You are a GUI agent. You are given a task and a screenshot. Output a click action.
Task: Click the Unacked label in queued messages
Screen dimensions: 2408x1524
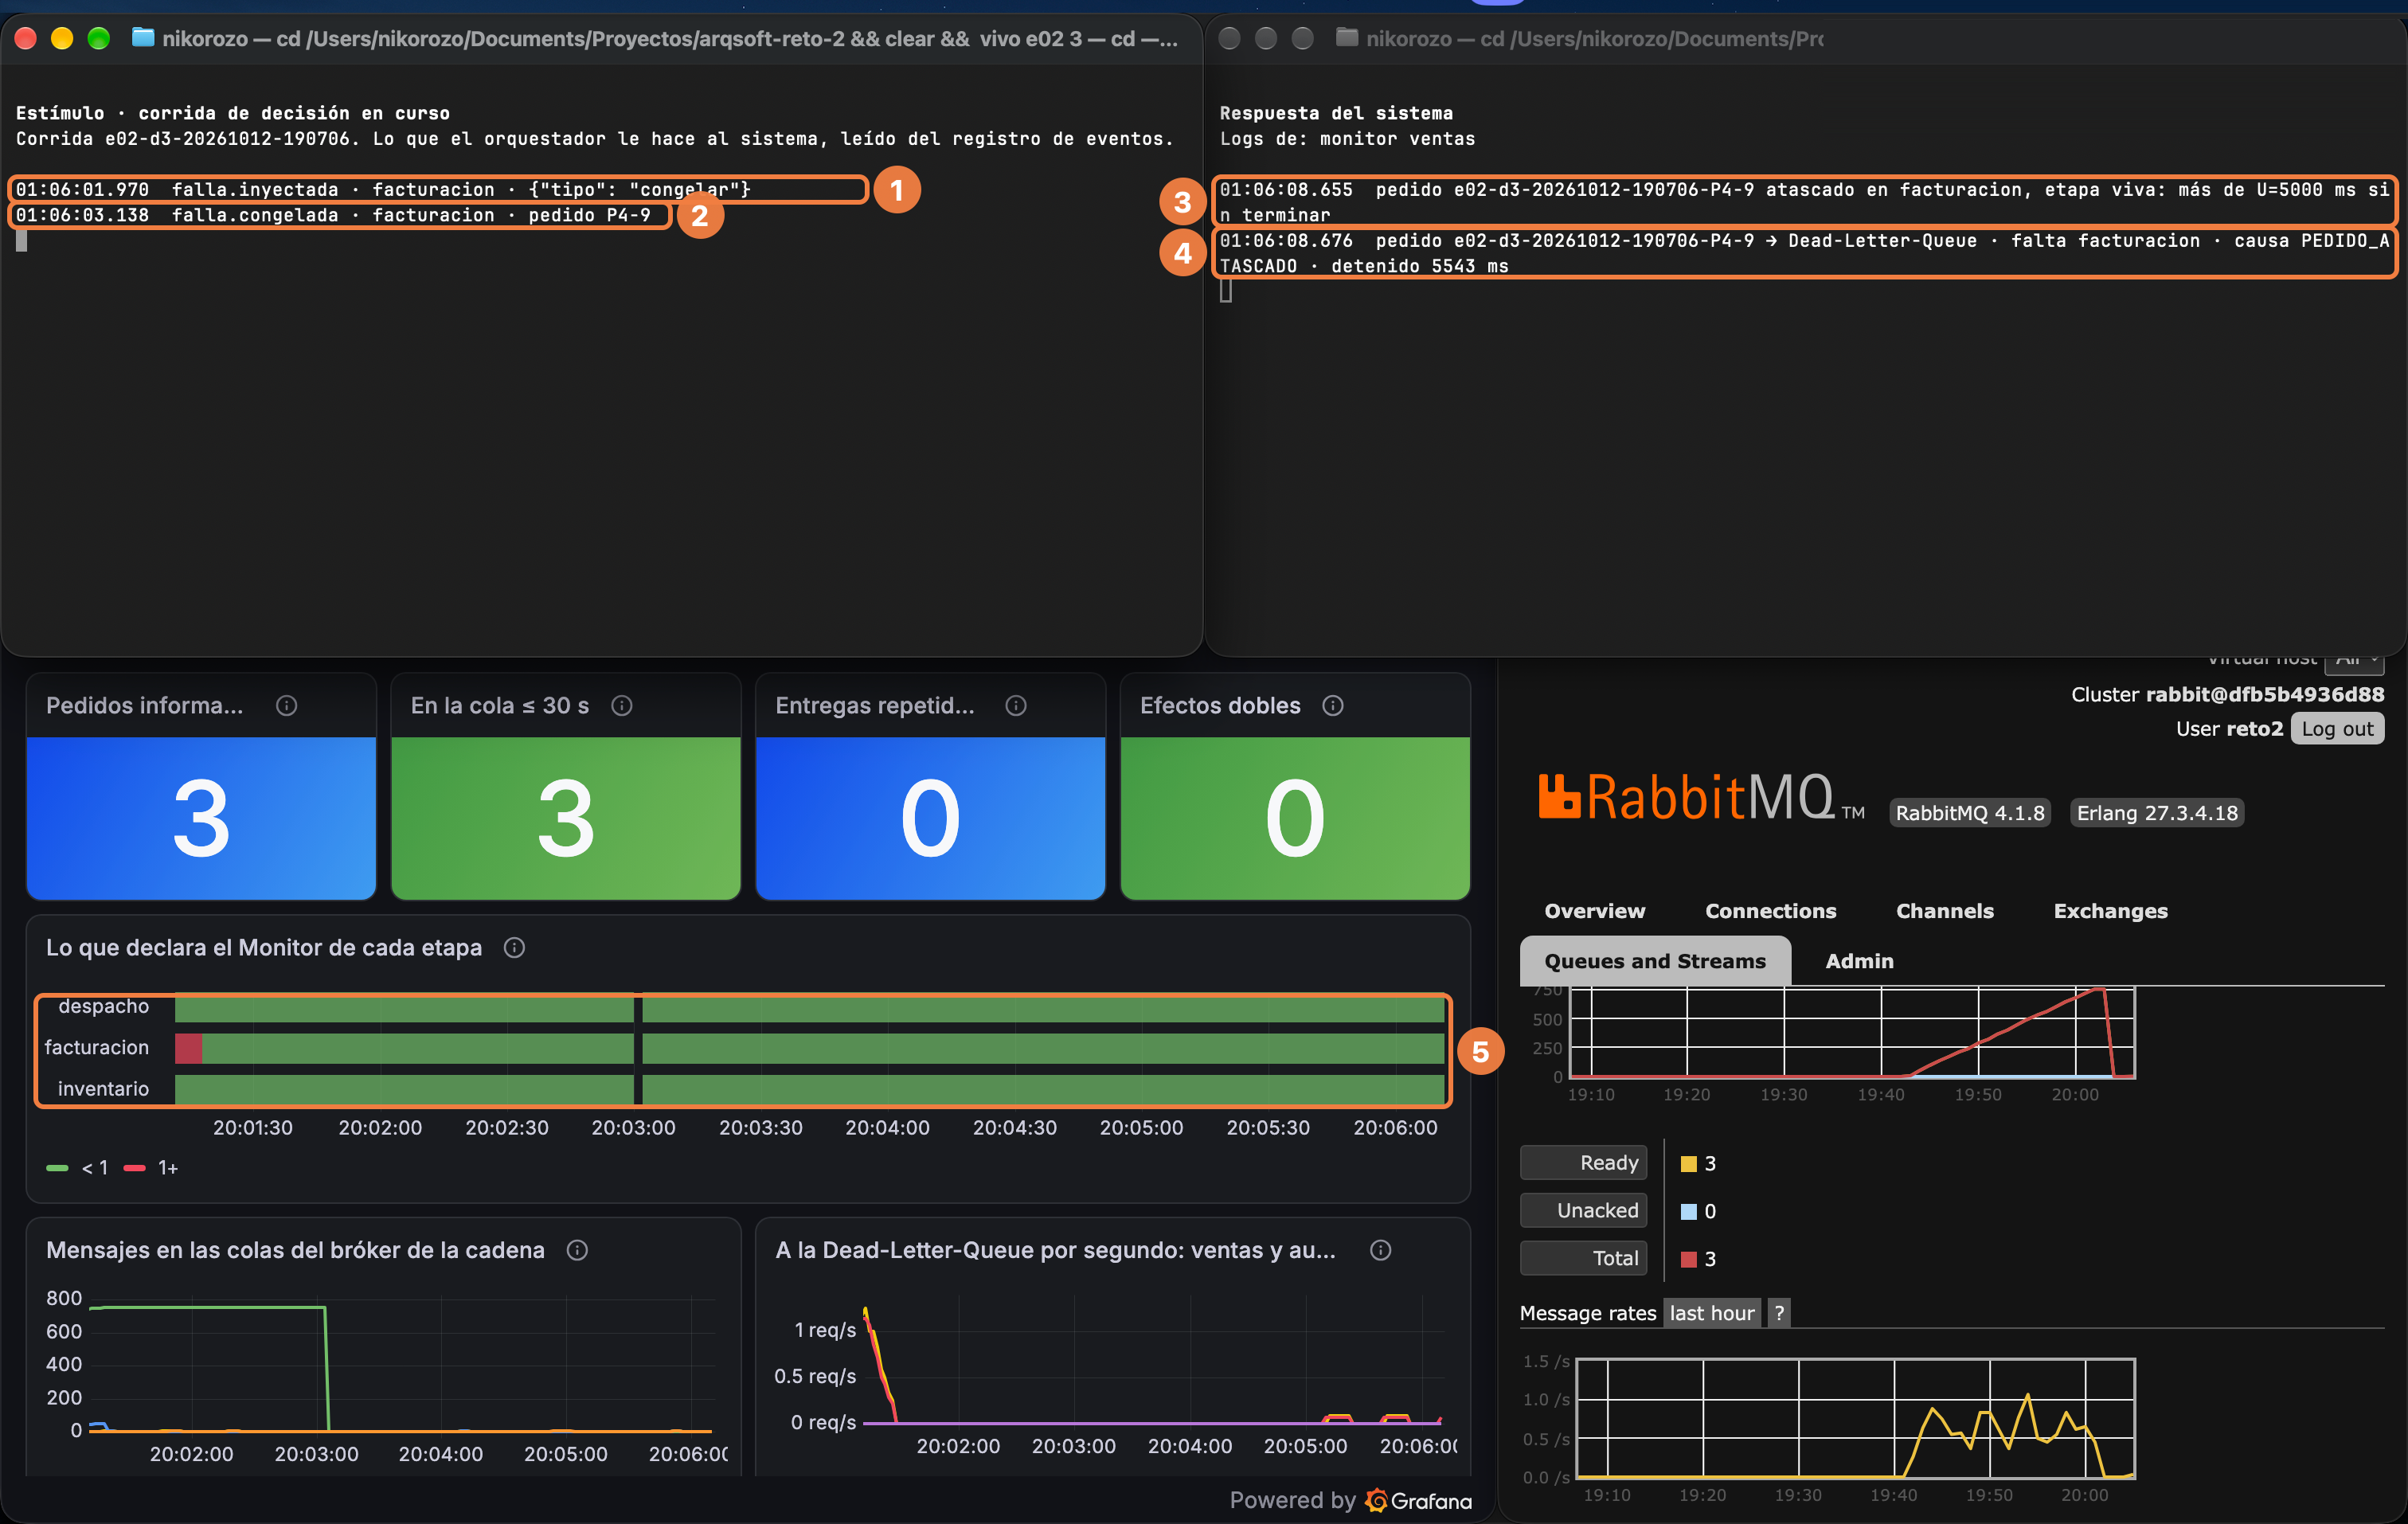pos(1584,1211)
